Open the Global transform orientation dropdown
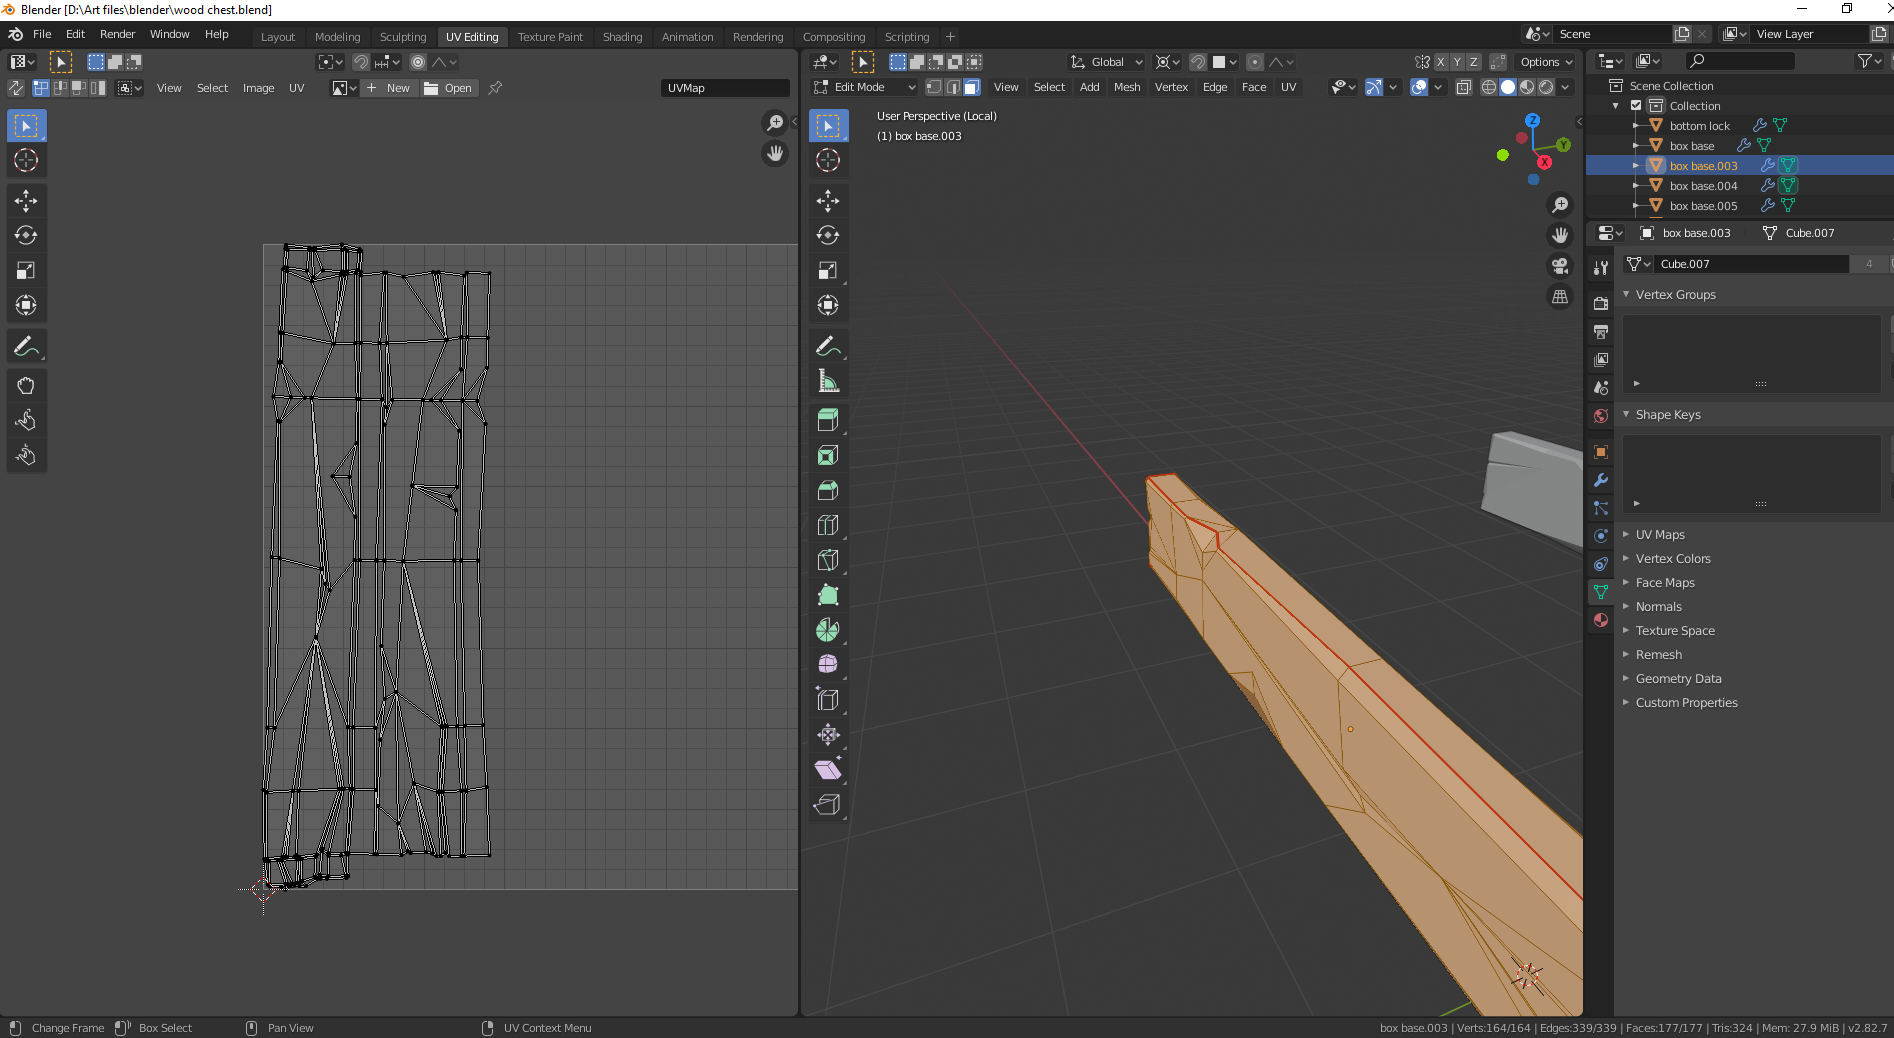Viewport: 1894px width, 1038px height. tap(1106, 62)
